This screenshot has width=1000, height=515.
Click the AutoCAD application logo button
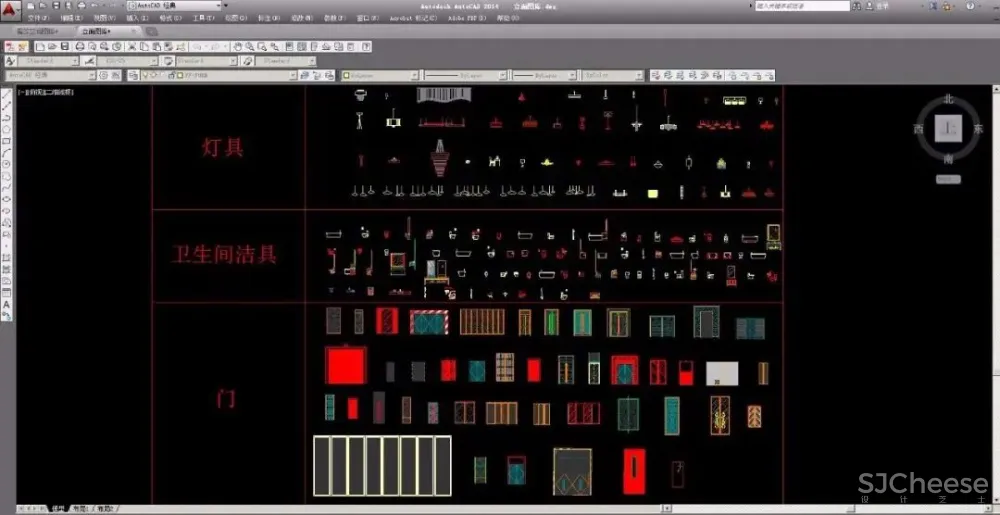point(9,9)
